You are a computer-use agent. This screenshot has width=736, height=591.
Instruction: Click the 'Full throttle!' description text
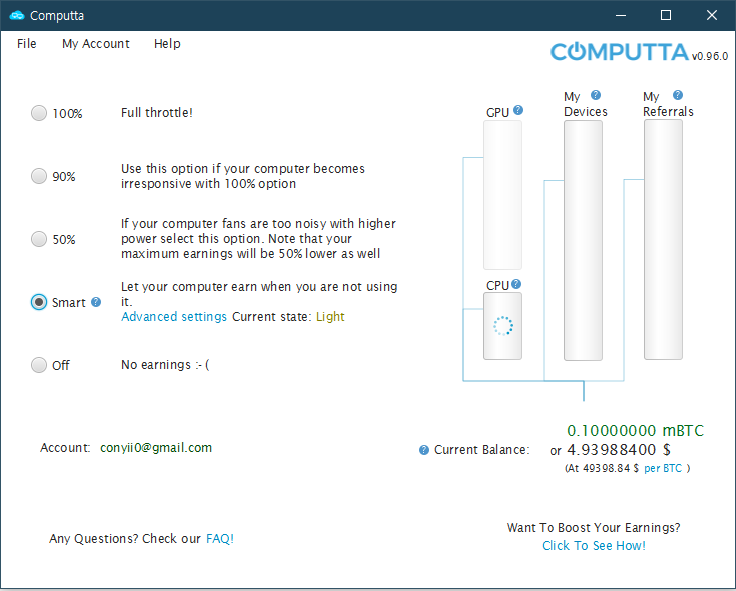click(x=157, y=113)
